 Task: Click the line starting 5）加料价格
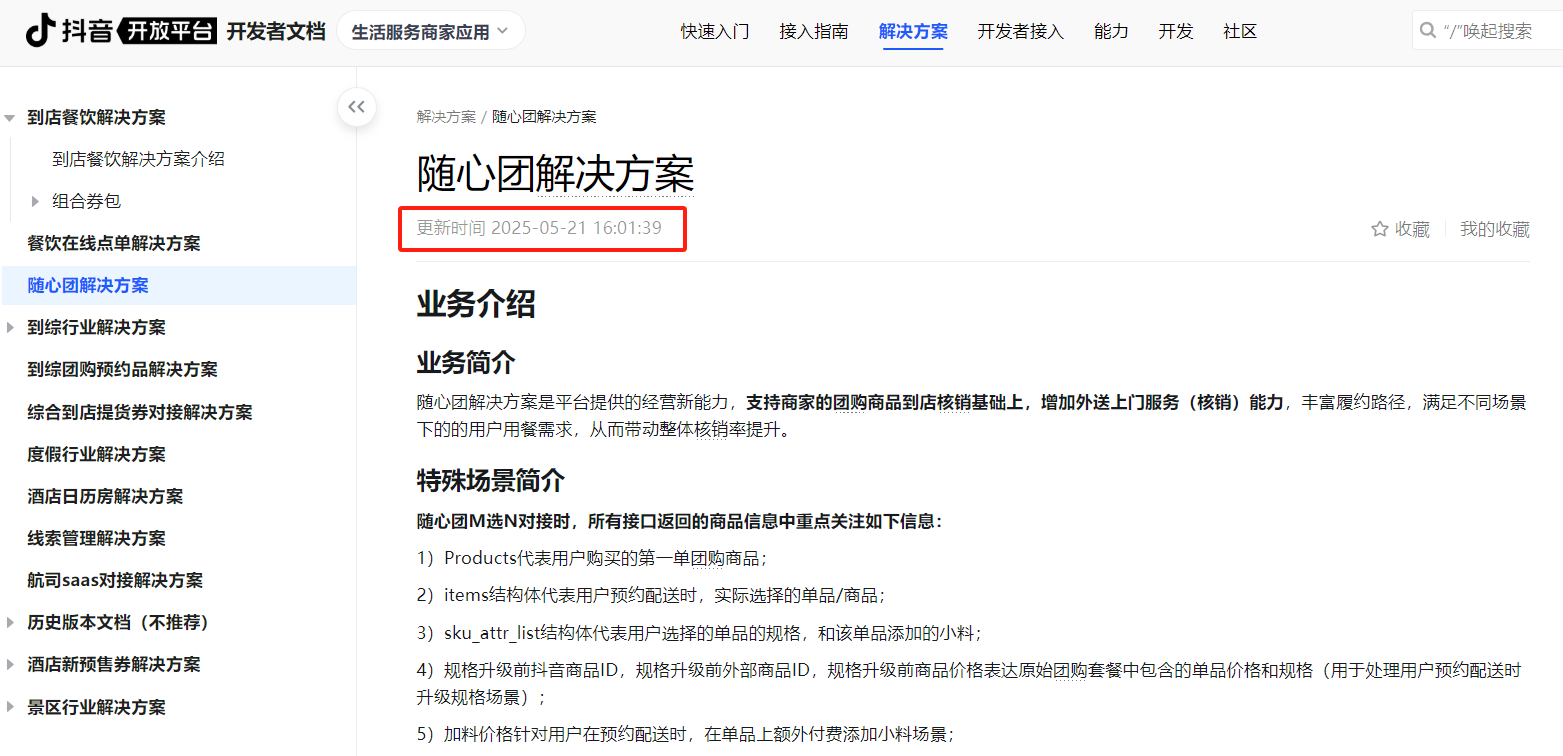pos(686,734)
